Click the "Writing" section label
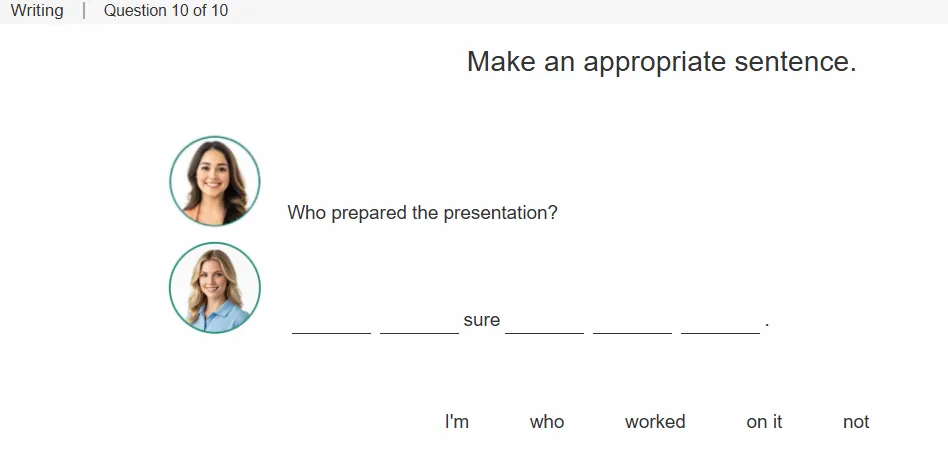Screen dimensions: 948x468 point(37,10)
